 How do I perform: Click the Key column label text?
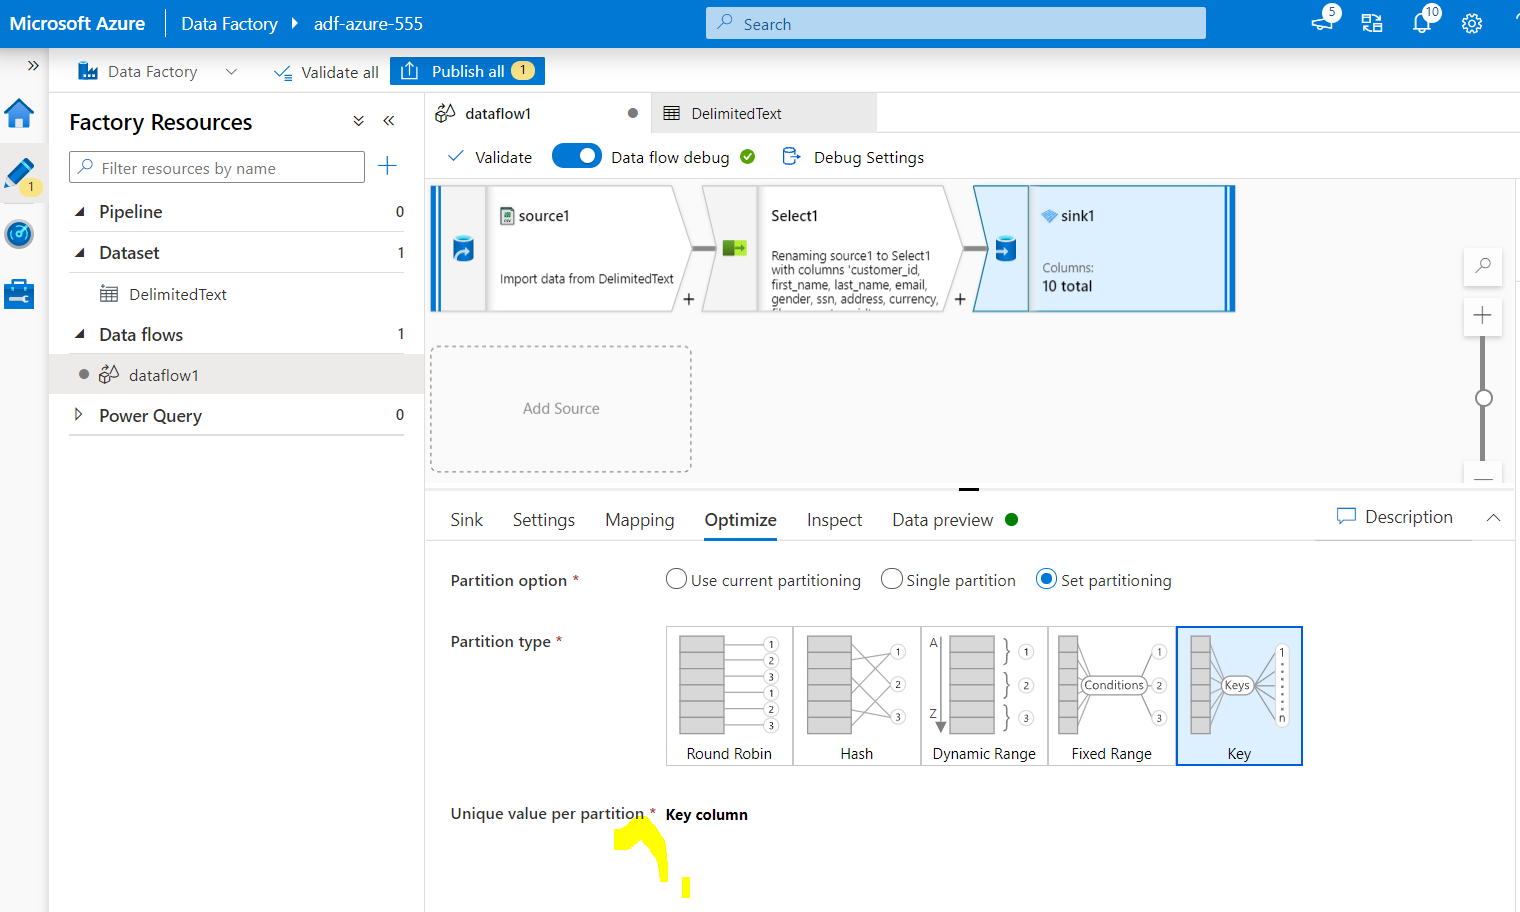707,814
